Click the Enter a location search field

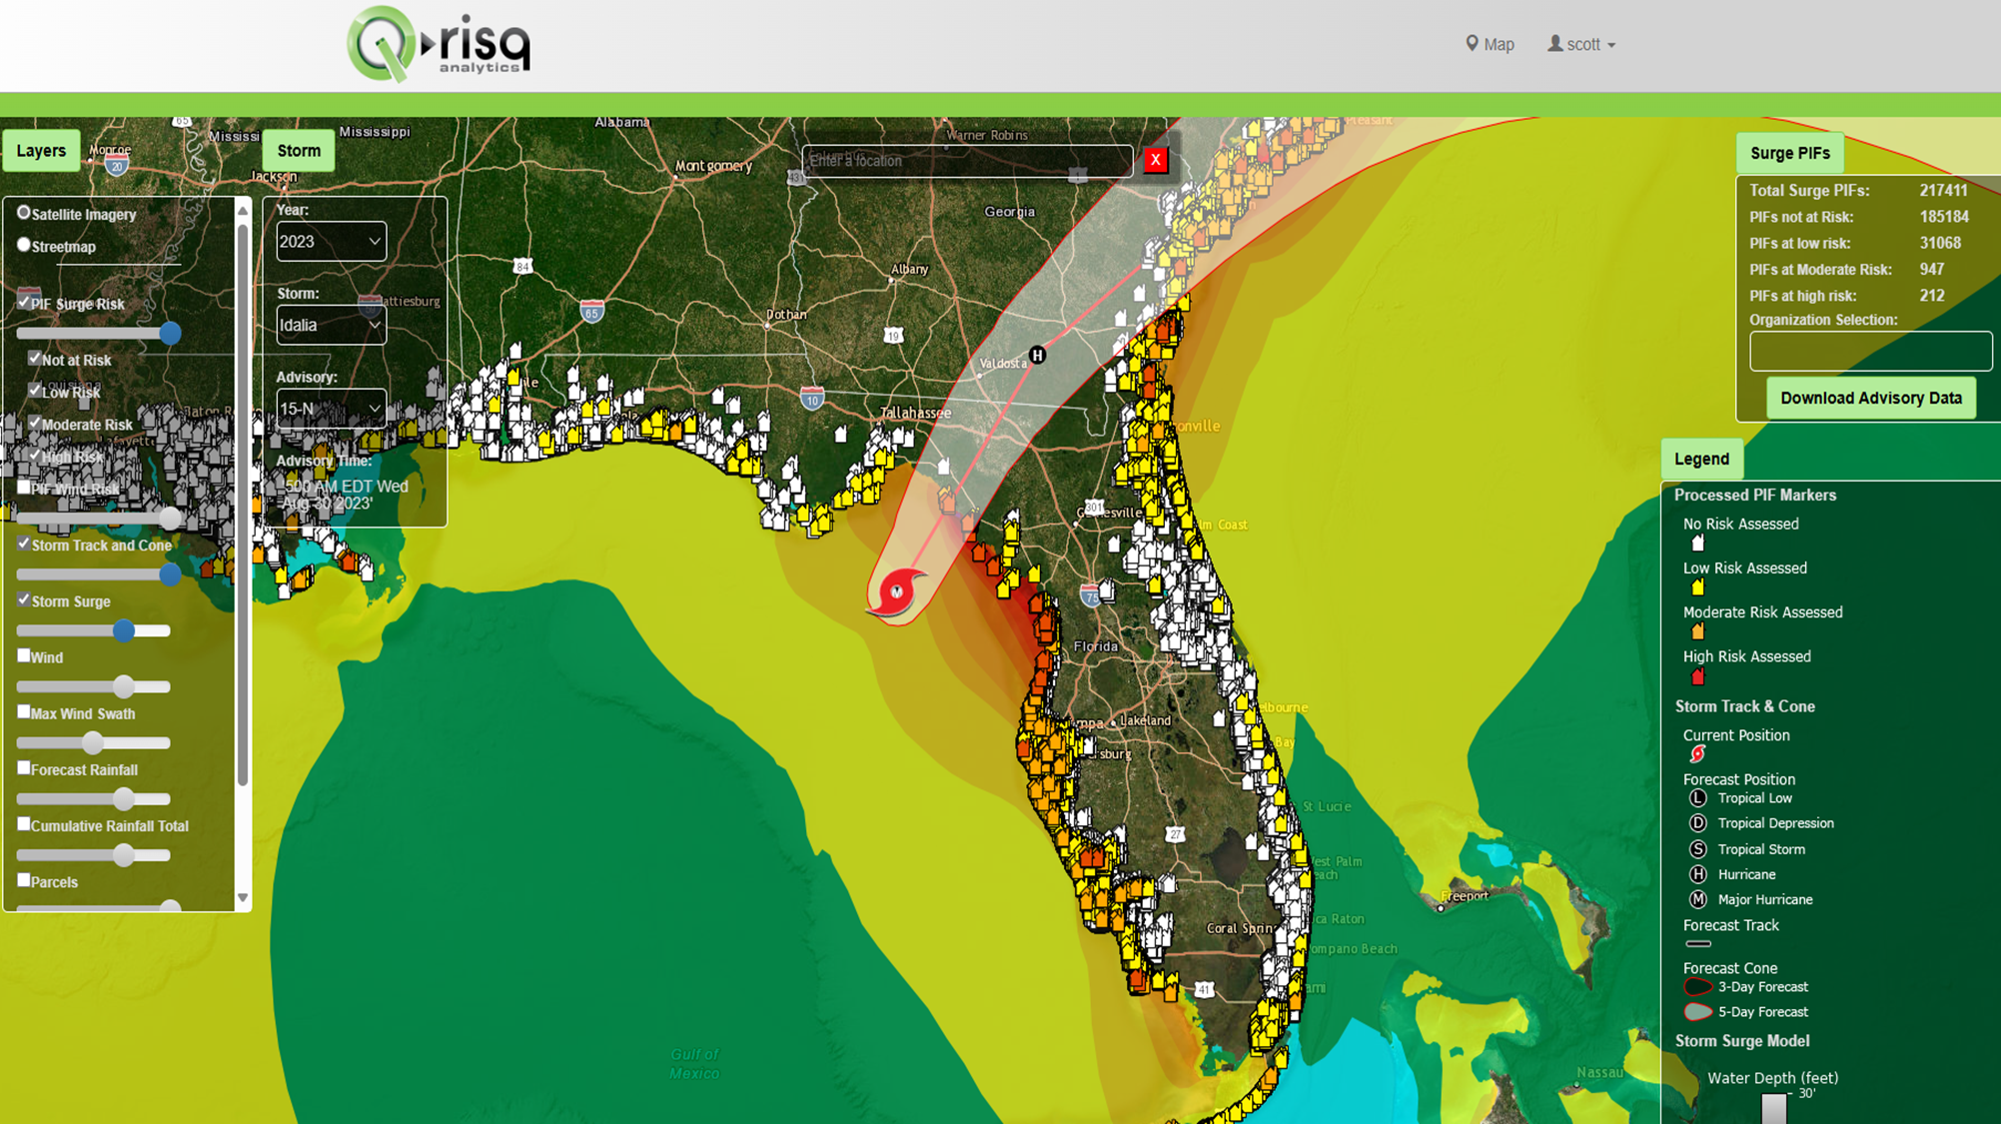tap(967, 161)
